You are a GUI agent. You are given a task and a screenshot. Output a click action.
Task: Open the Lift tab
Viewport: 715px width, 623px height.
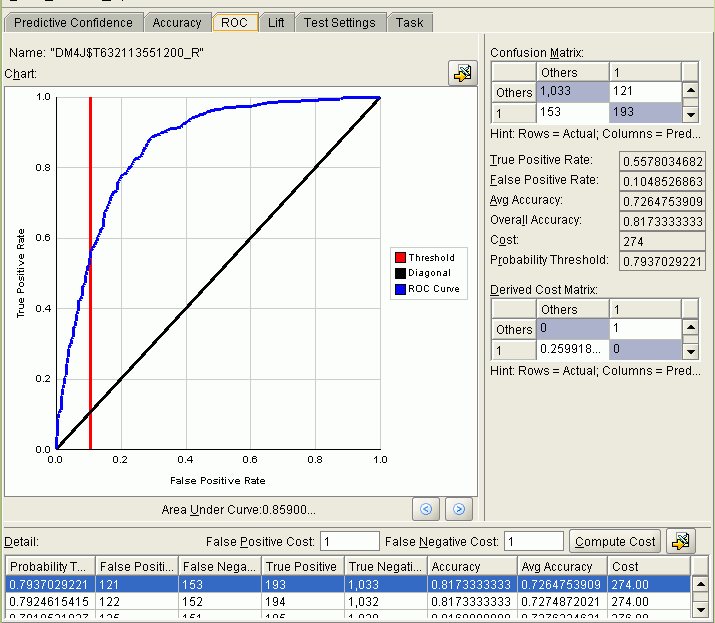tap(276, 22)
